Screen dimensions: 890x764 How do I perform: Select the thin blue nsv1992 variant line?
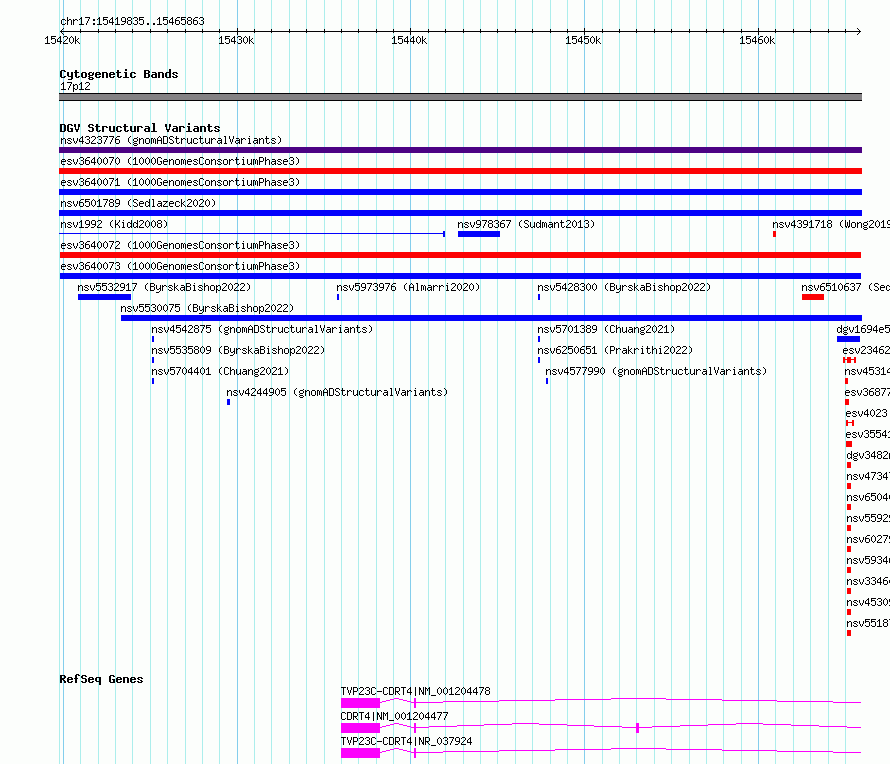point(252,234)
